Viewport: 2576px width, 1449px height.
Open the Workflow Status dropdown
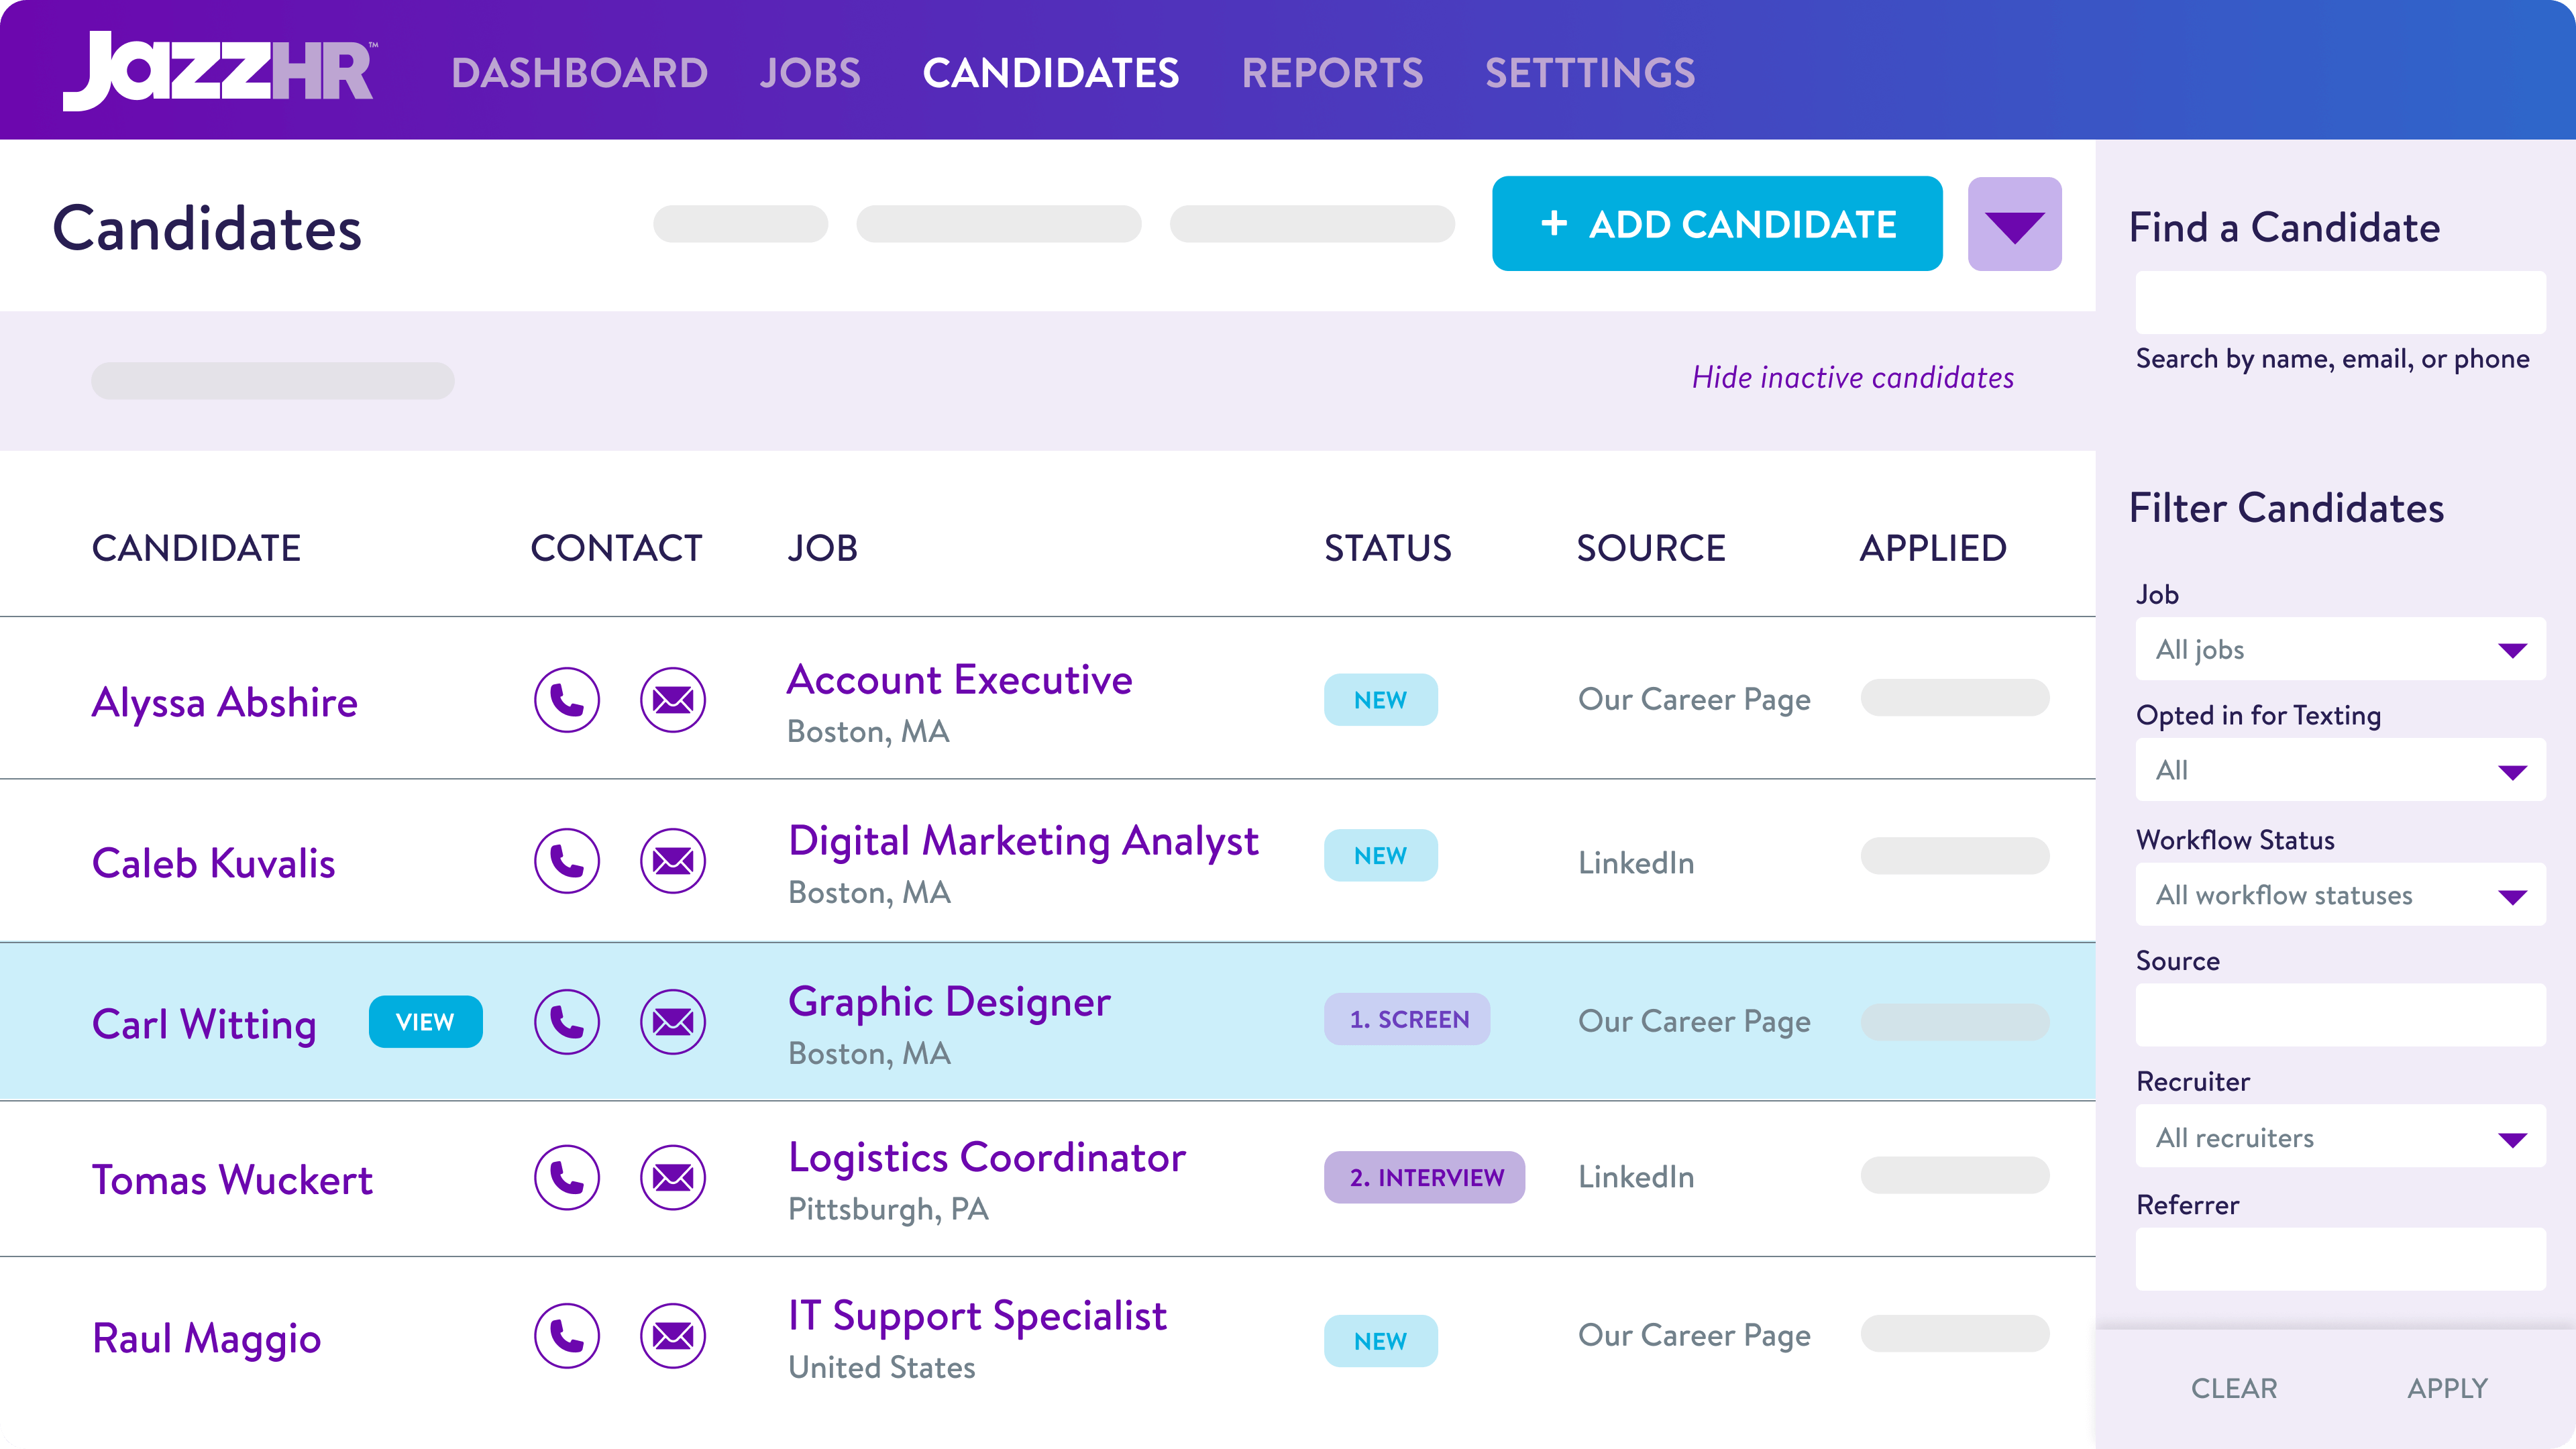click(x=2340, y=895)
